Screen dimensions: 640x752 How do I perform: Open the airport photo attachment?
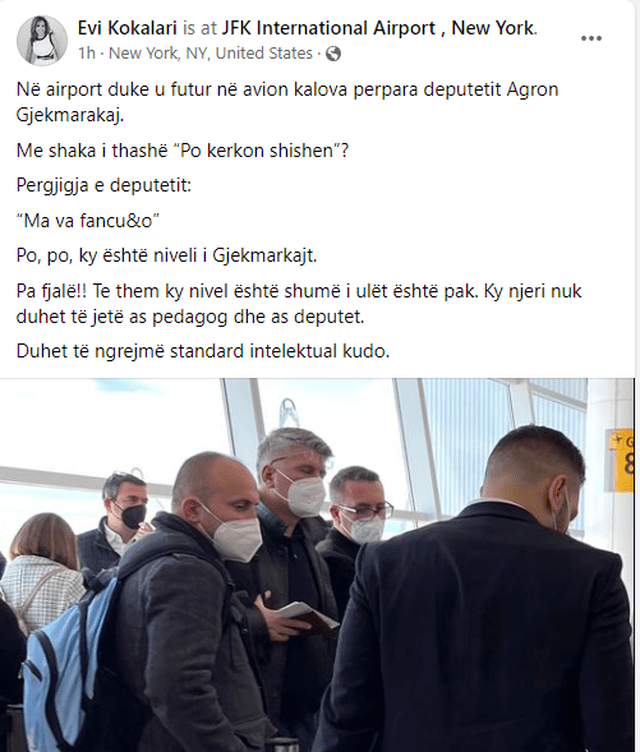click(317, 565)
